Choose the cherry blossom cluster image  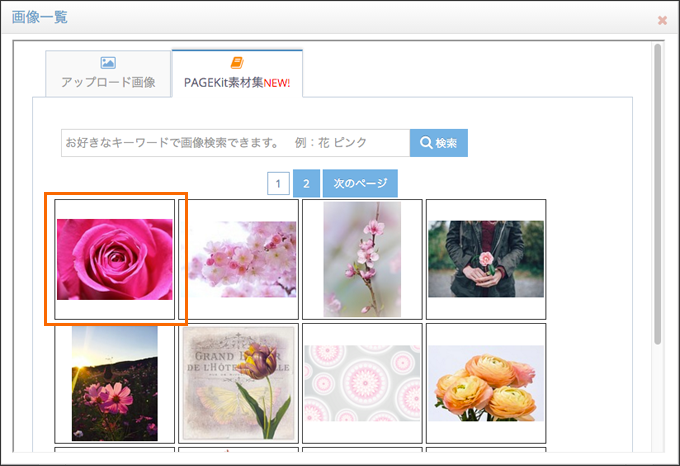(239, 259)
